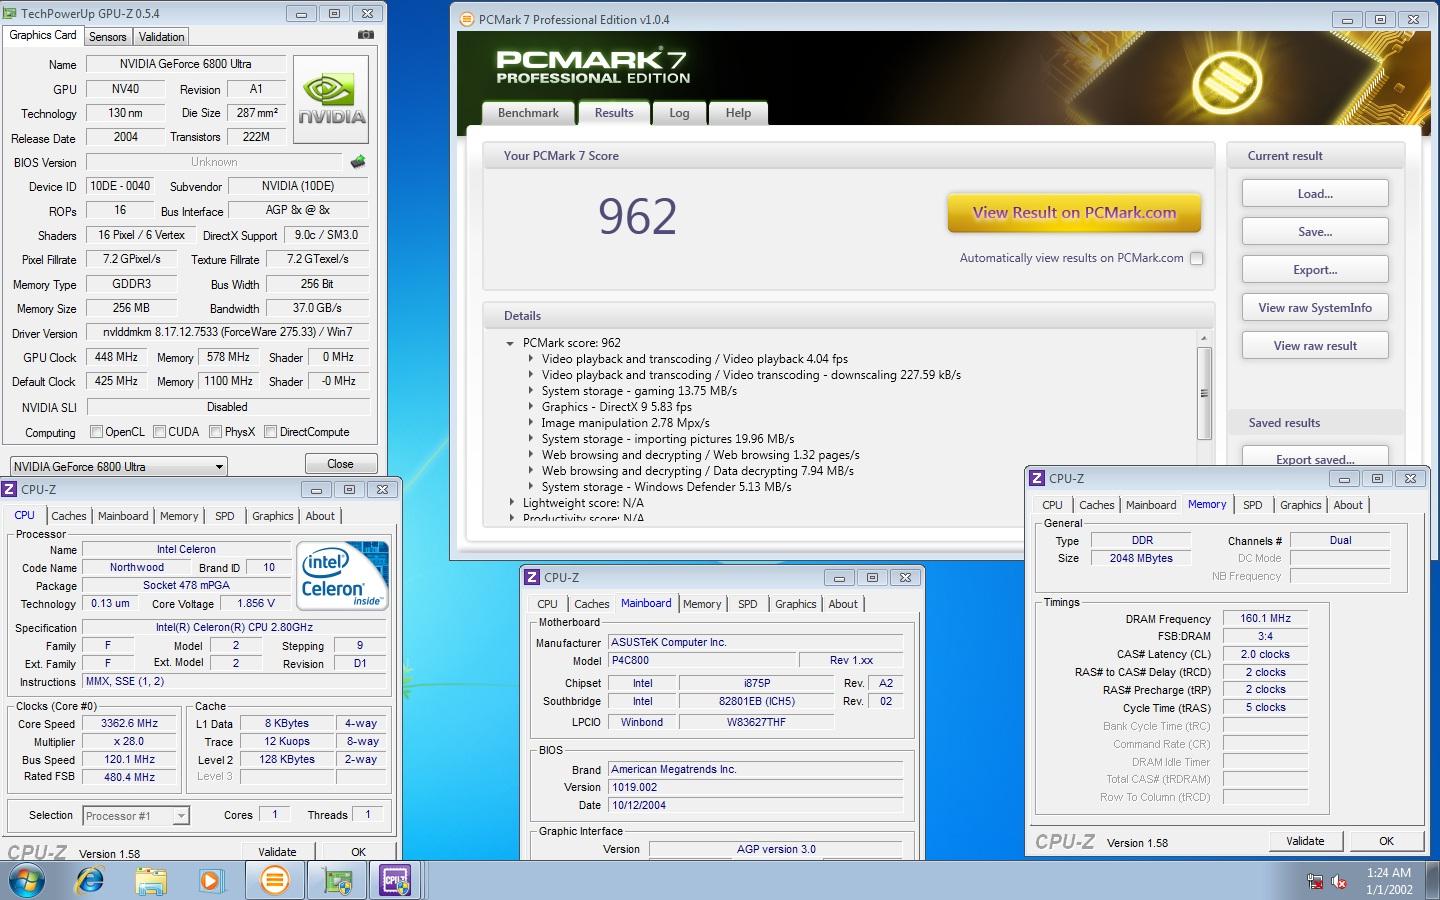
Task: Click the BIOS save chip icon in GPU-Z
Action: coord(358,161)
